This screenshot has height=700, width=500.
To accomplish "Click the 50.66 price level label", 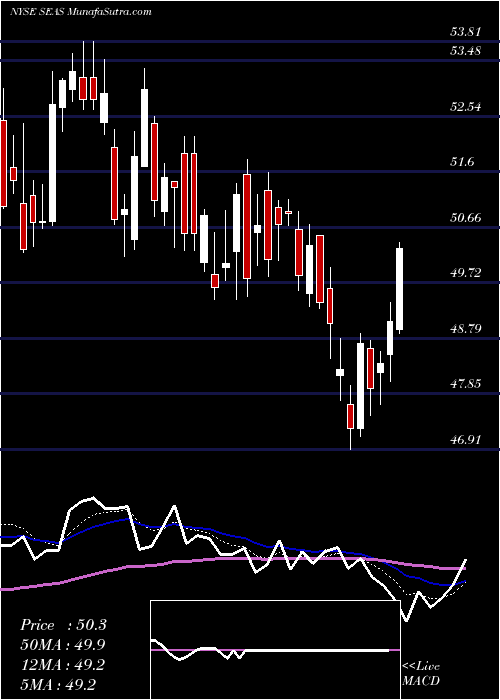I will 465,218.
